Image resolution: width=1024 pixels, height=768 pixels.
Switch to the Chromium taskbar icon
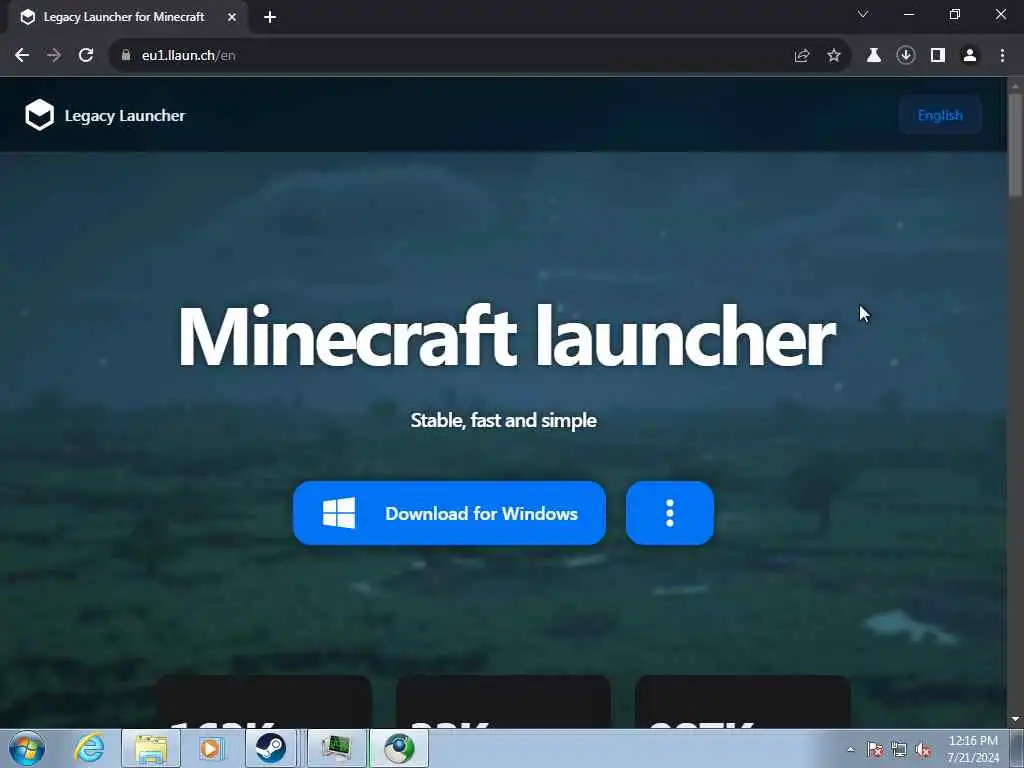(x=399, y=748)
